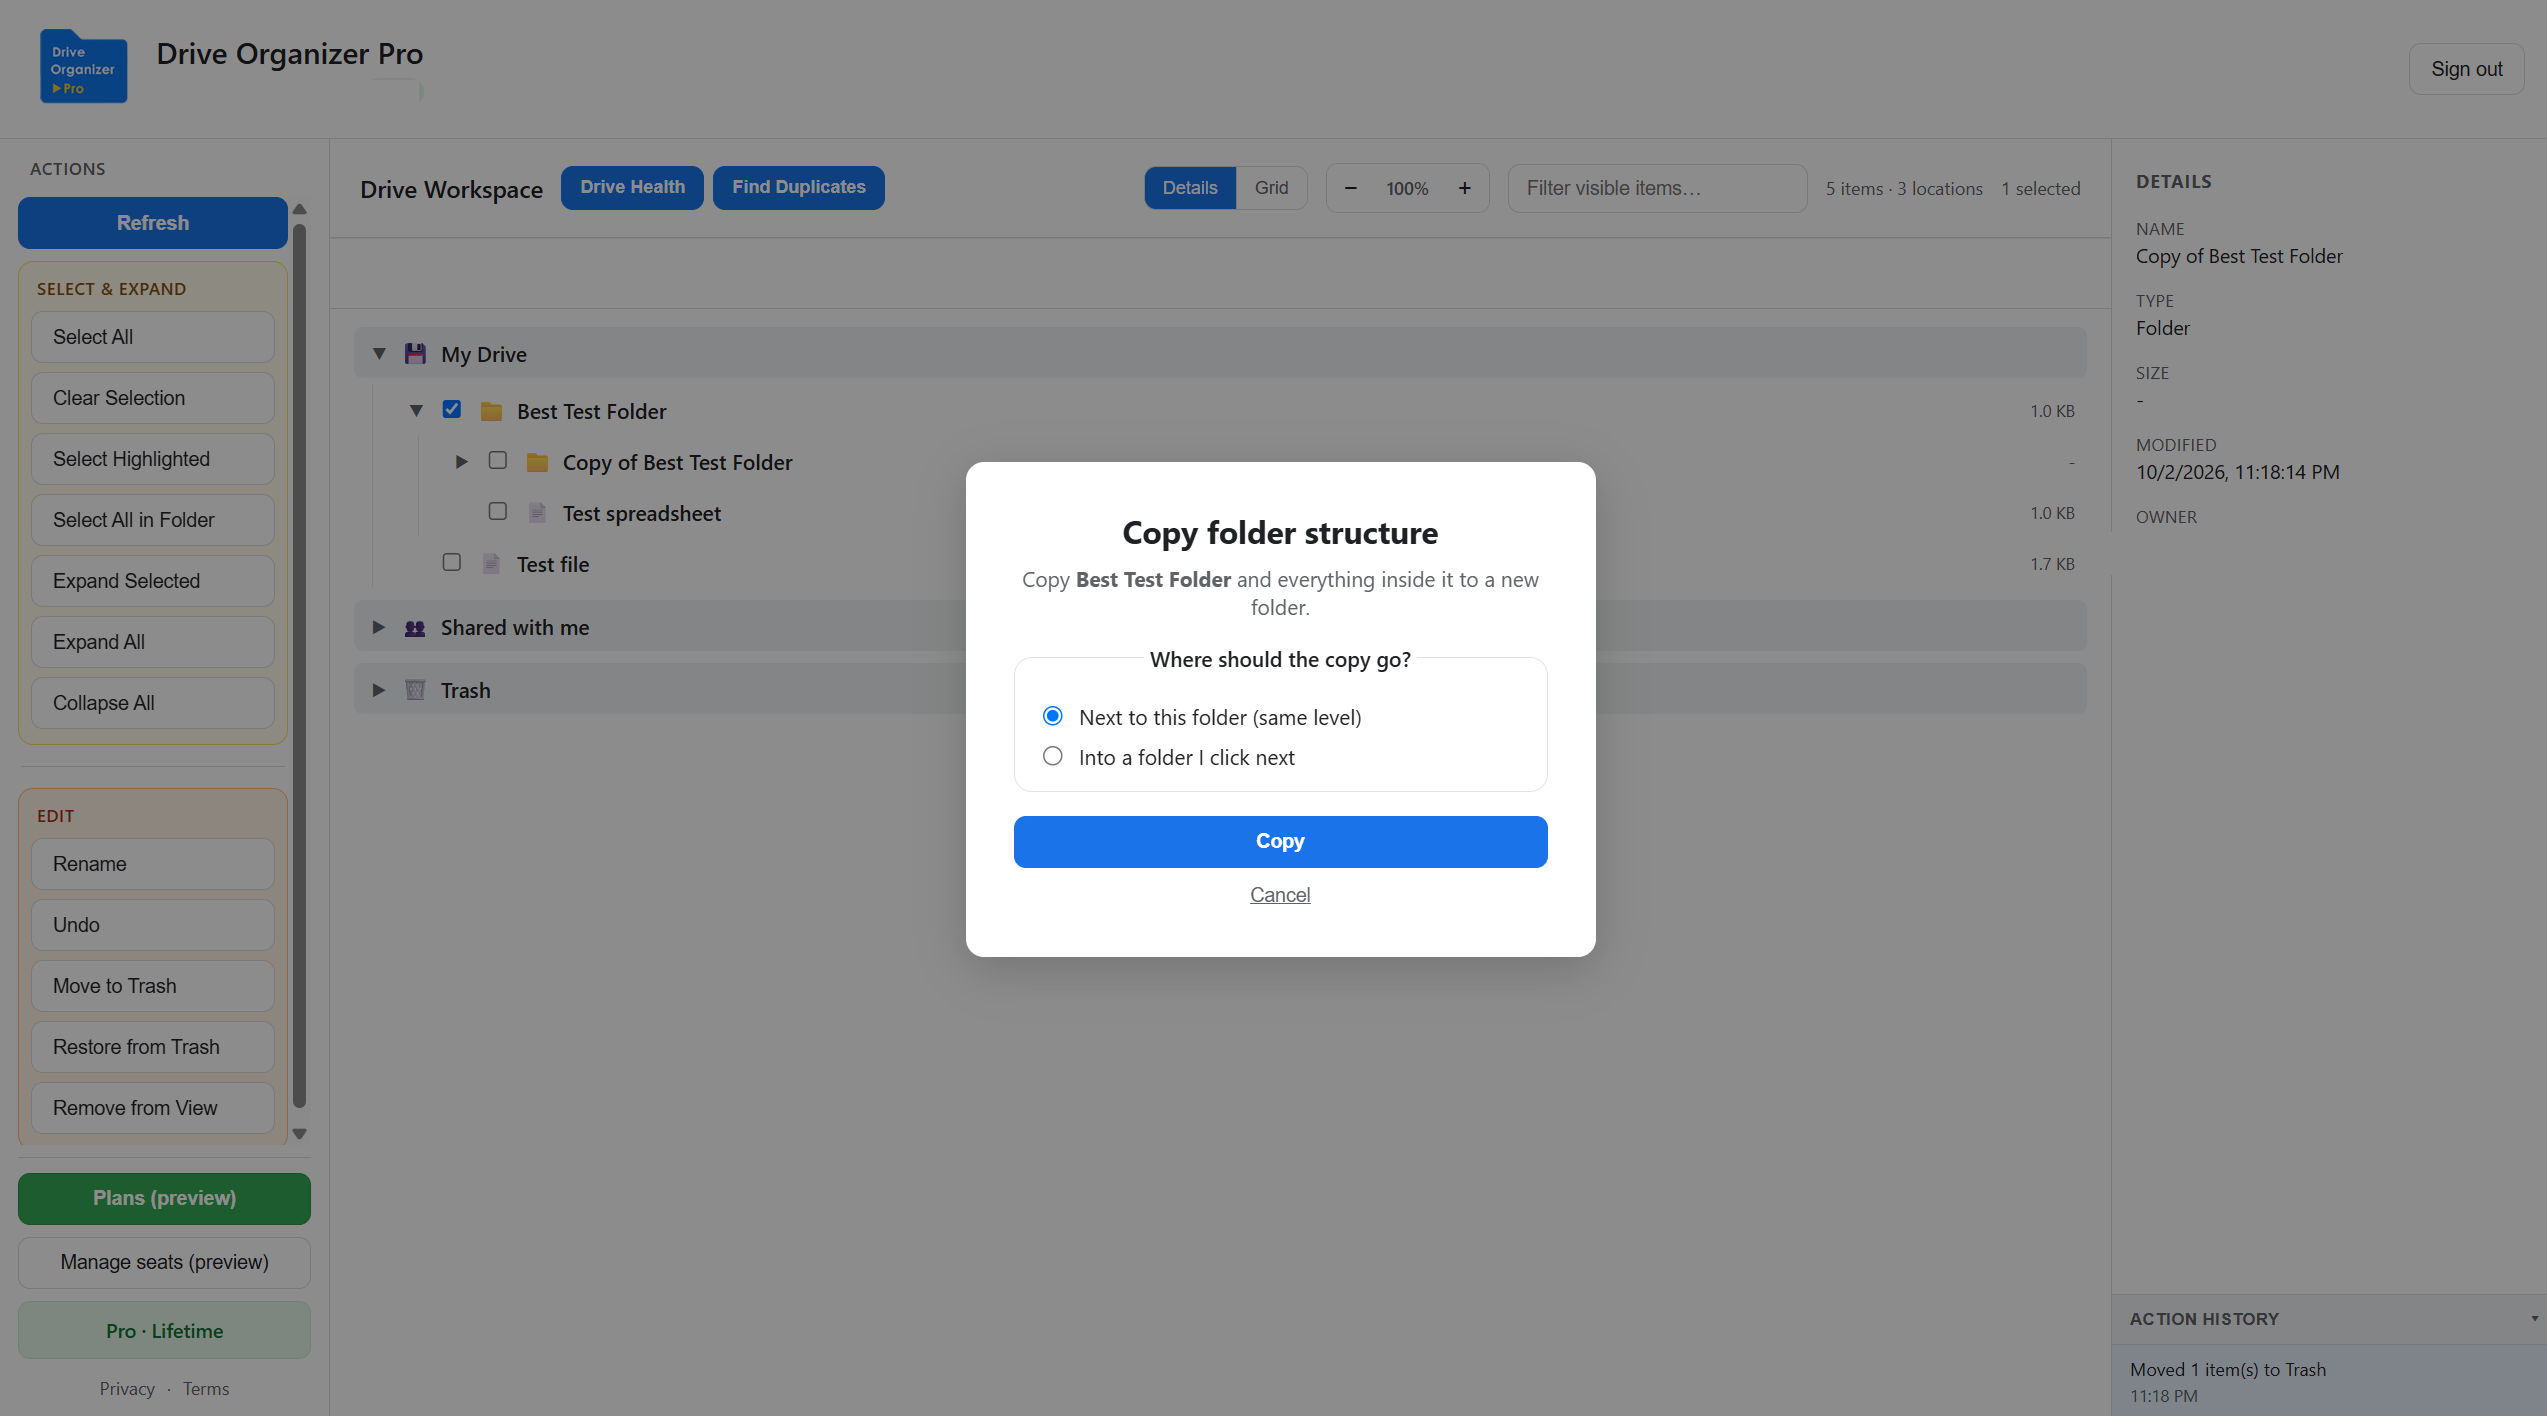
Task: Expand the Trash section
Action: tap(378, 690)
